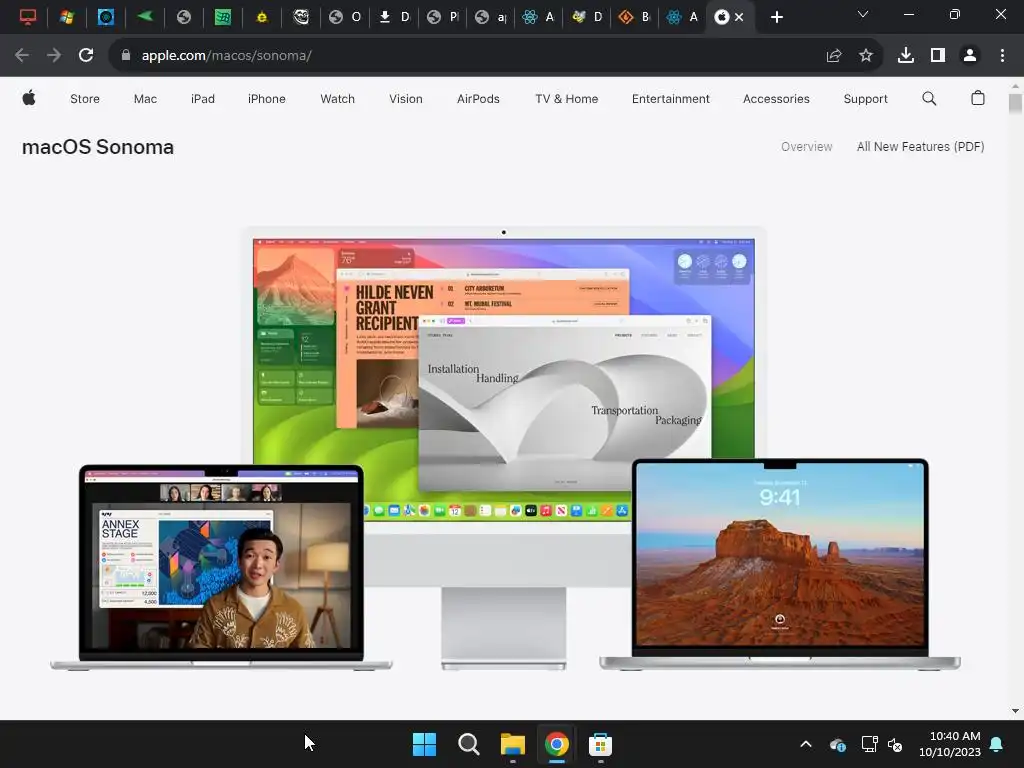Open the iPhone menu item
The height and width of the screenshot is (768, 1024).
point(266,99)
